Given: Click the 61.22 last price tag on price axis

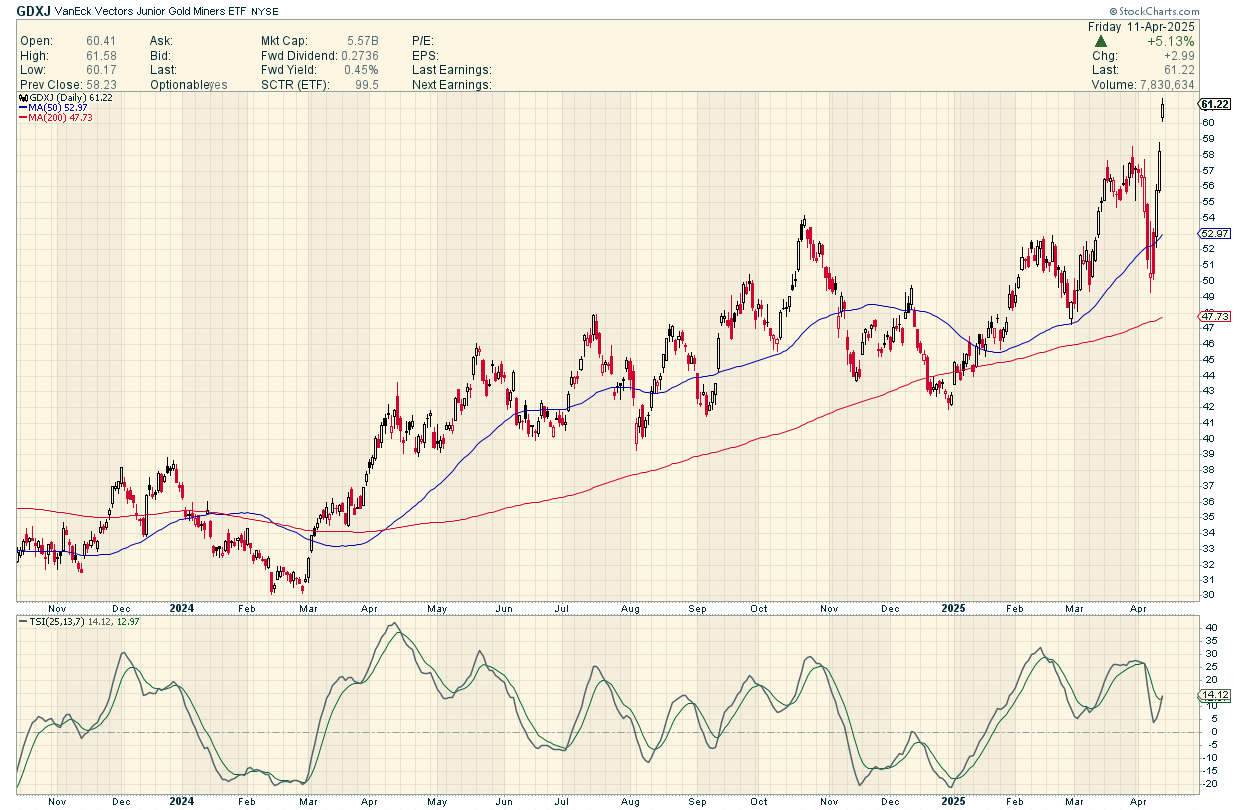Looking at the screenshot, I should (1213, 104).
